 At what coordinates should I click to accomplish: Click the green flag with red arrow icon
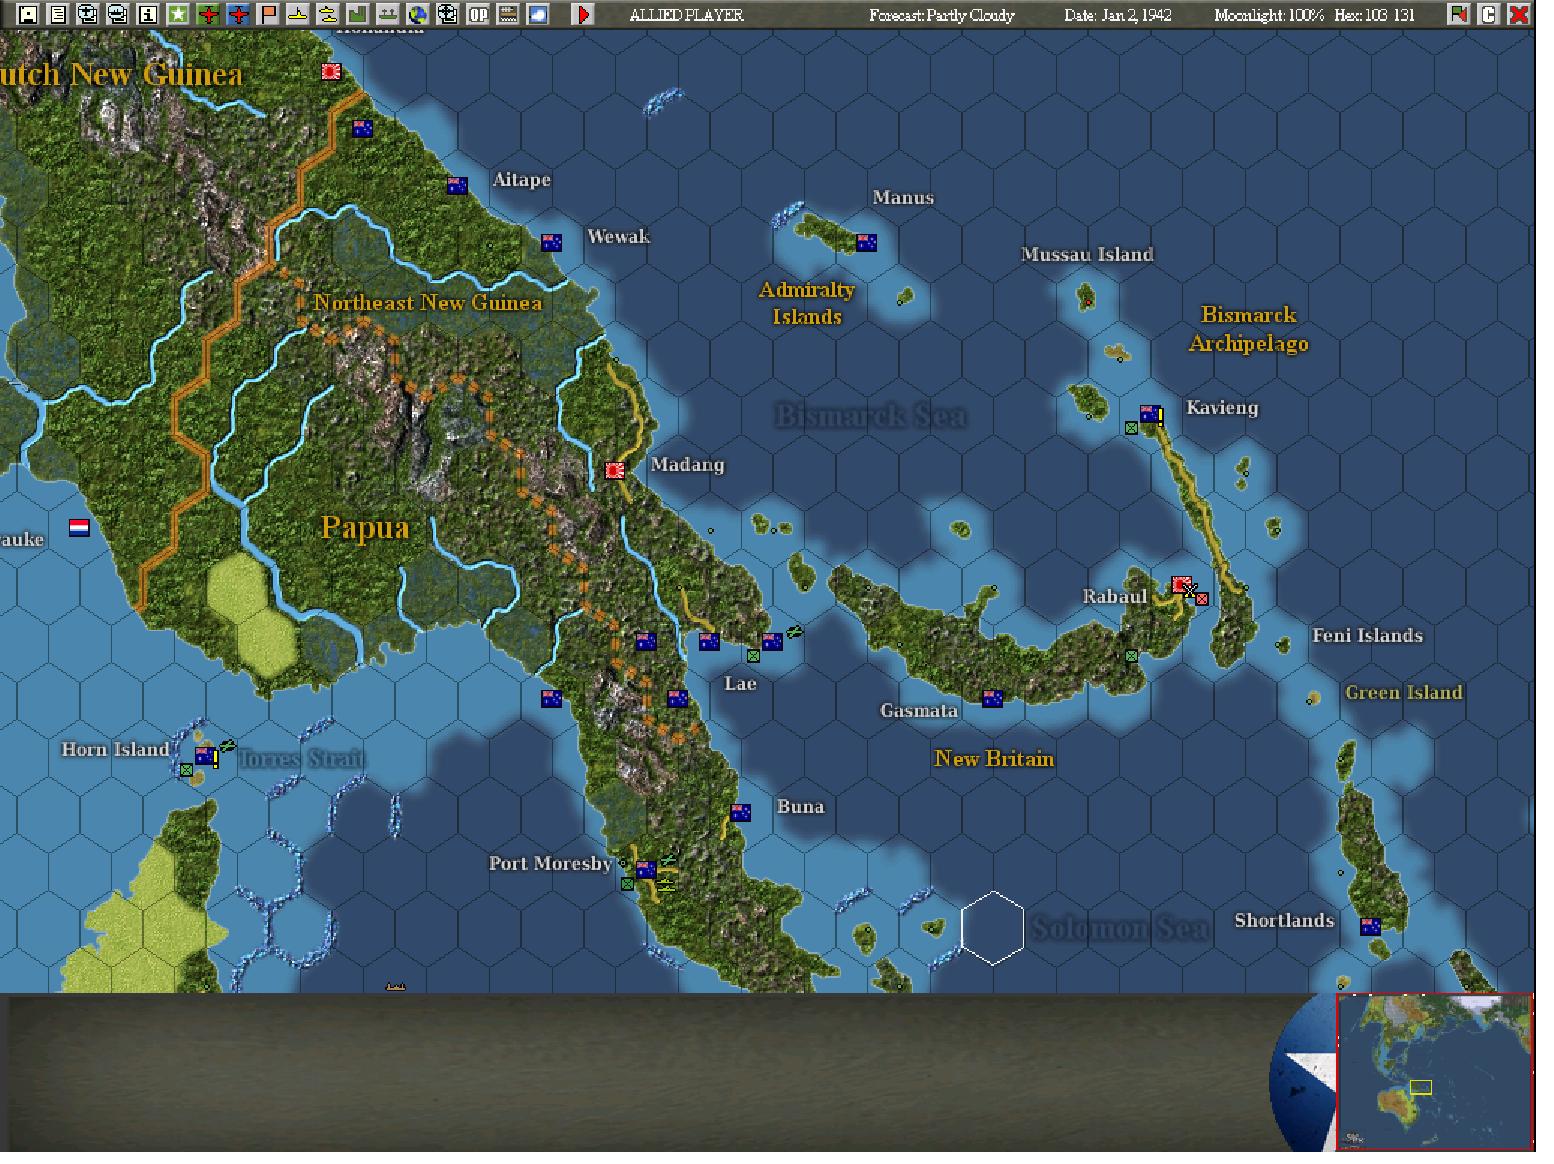pos(1459,14)
